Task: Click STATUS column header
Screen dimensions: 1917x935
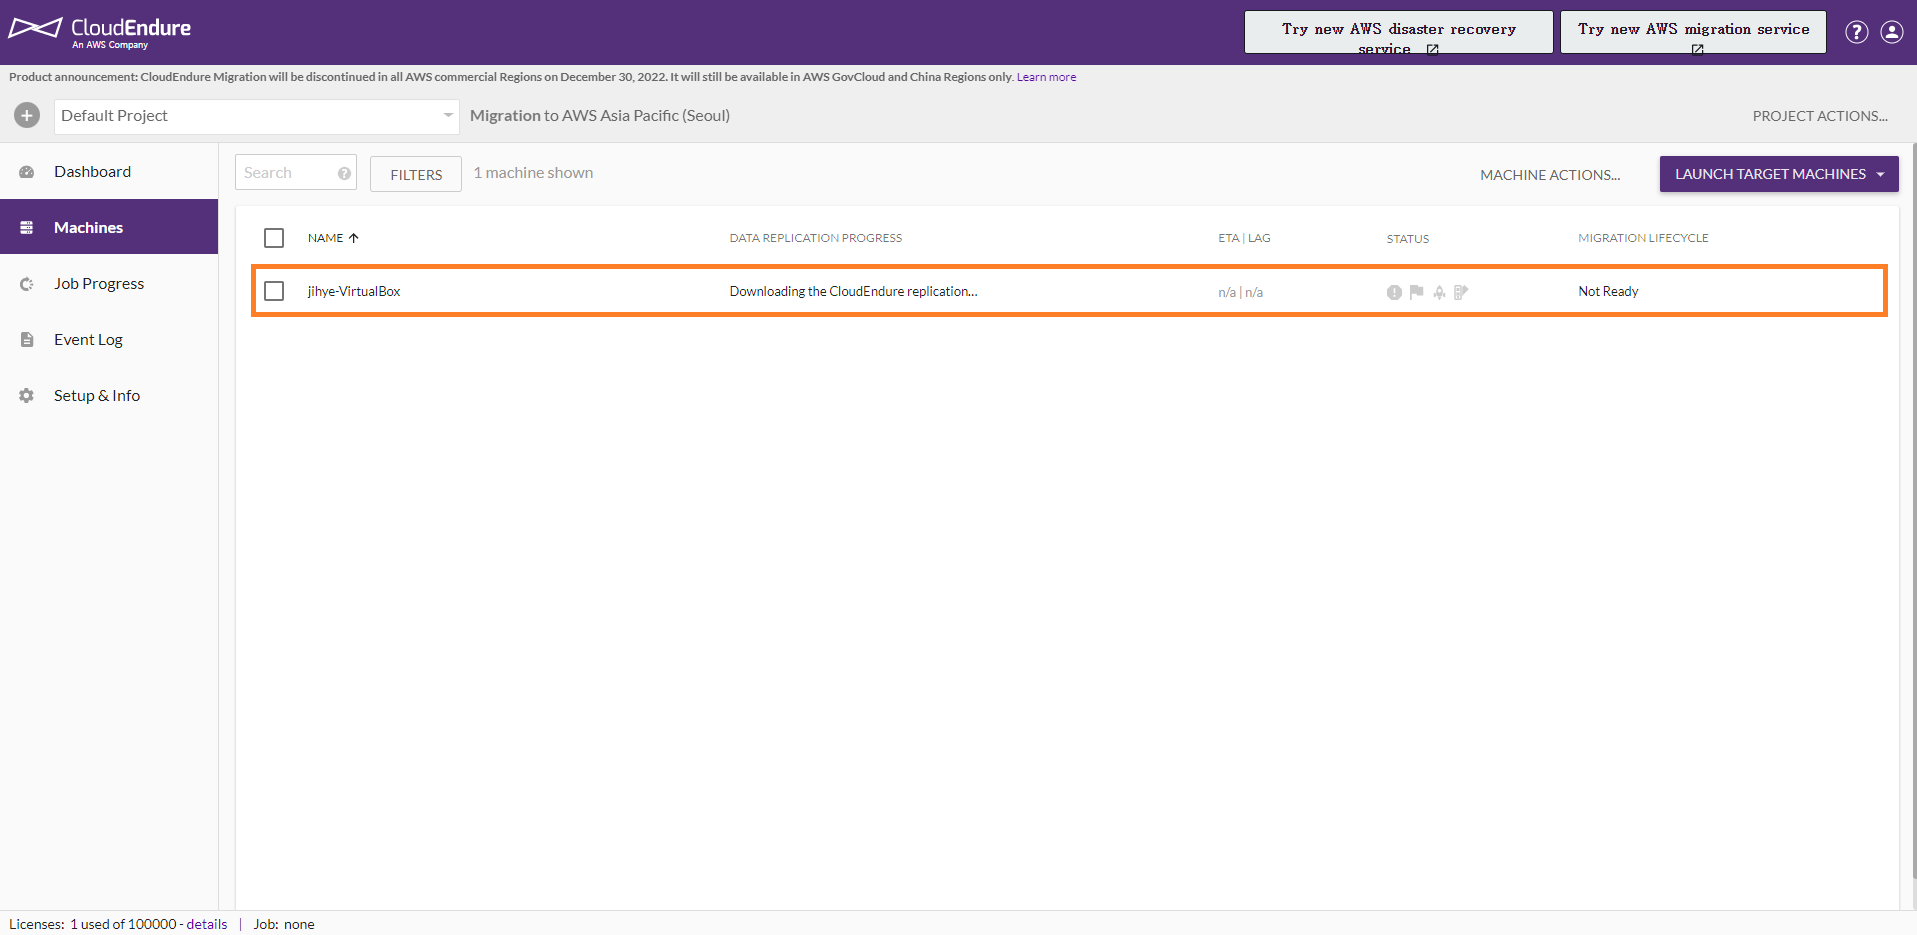Action: tap(1407, 239)
